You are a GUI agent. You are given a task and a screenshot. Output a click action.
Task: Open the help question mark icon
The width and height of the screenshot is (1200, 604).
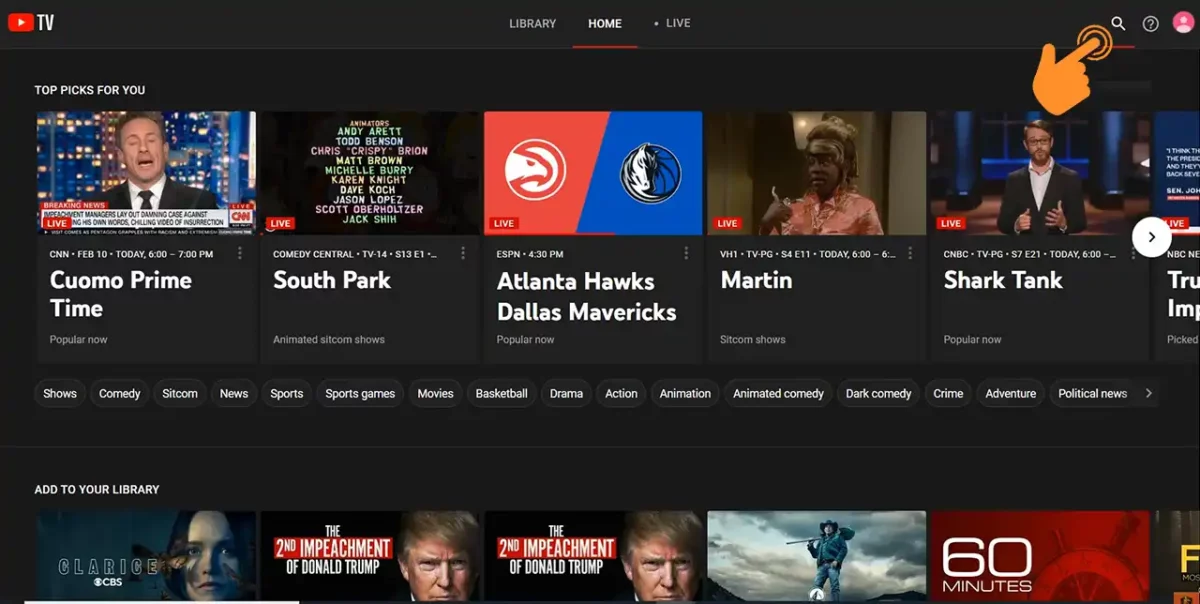1151,24
